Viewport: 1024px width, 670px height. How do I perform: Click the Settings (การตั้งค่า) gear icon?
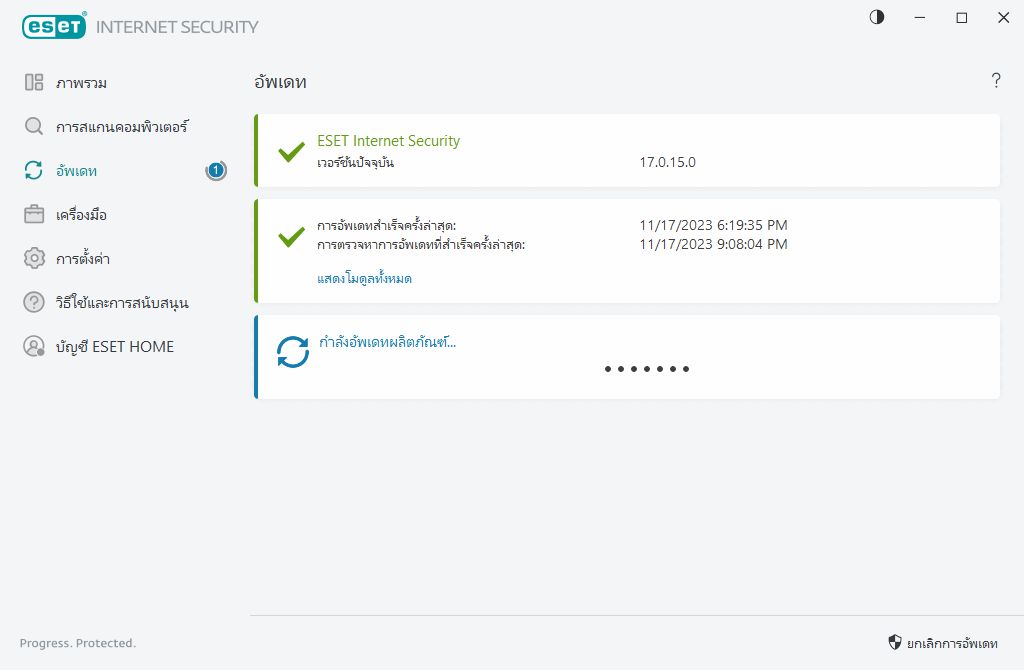point(34,259)
